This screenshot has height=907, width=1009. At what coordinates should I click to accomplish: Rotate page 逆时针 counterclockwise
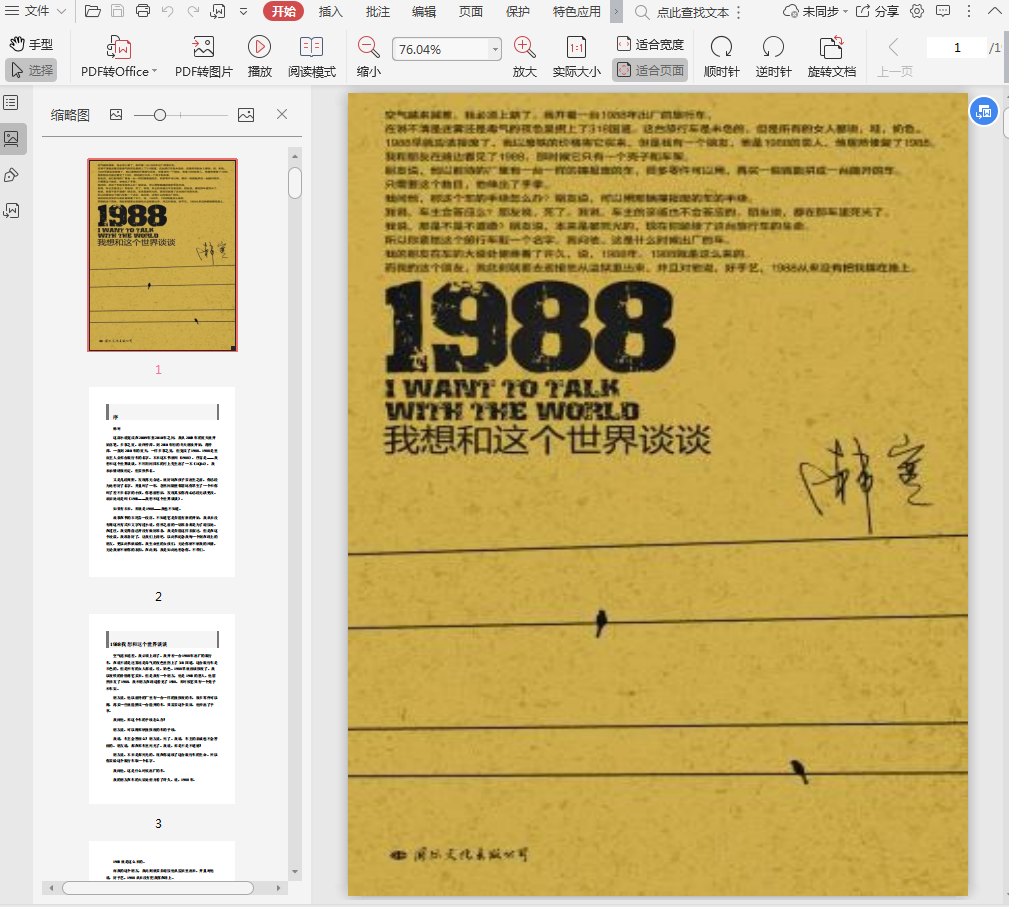(x=773, y=57)
